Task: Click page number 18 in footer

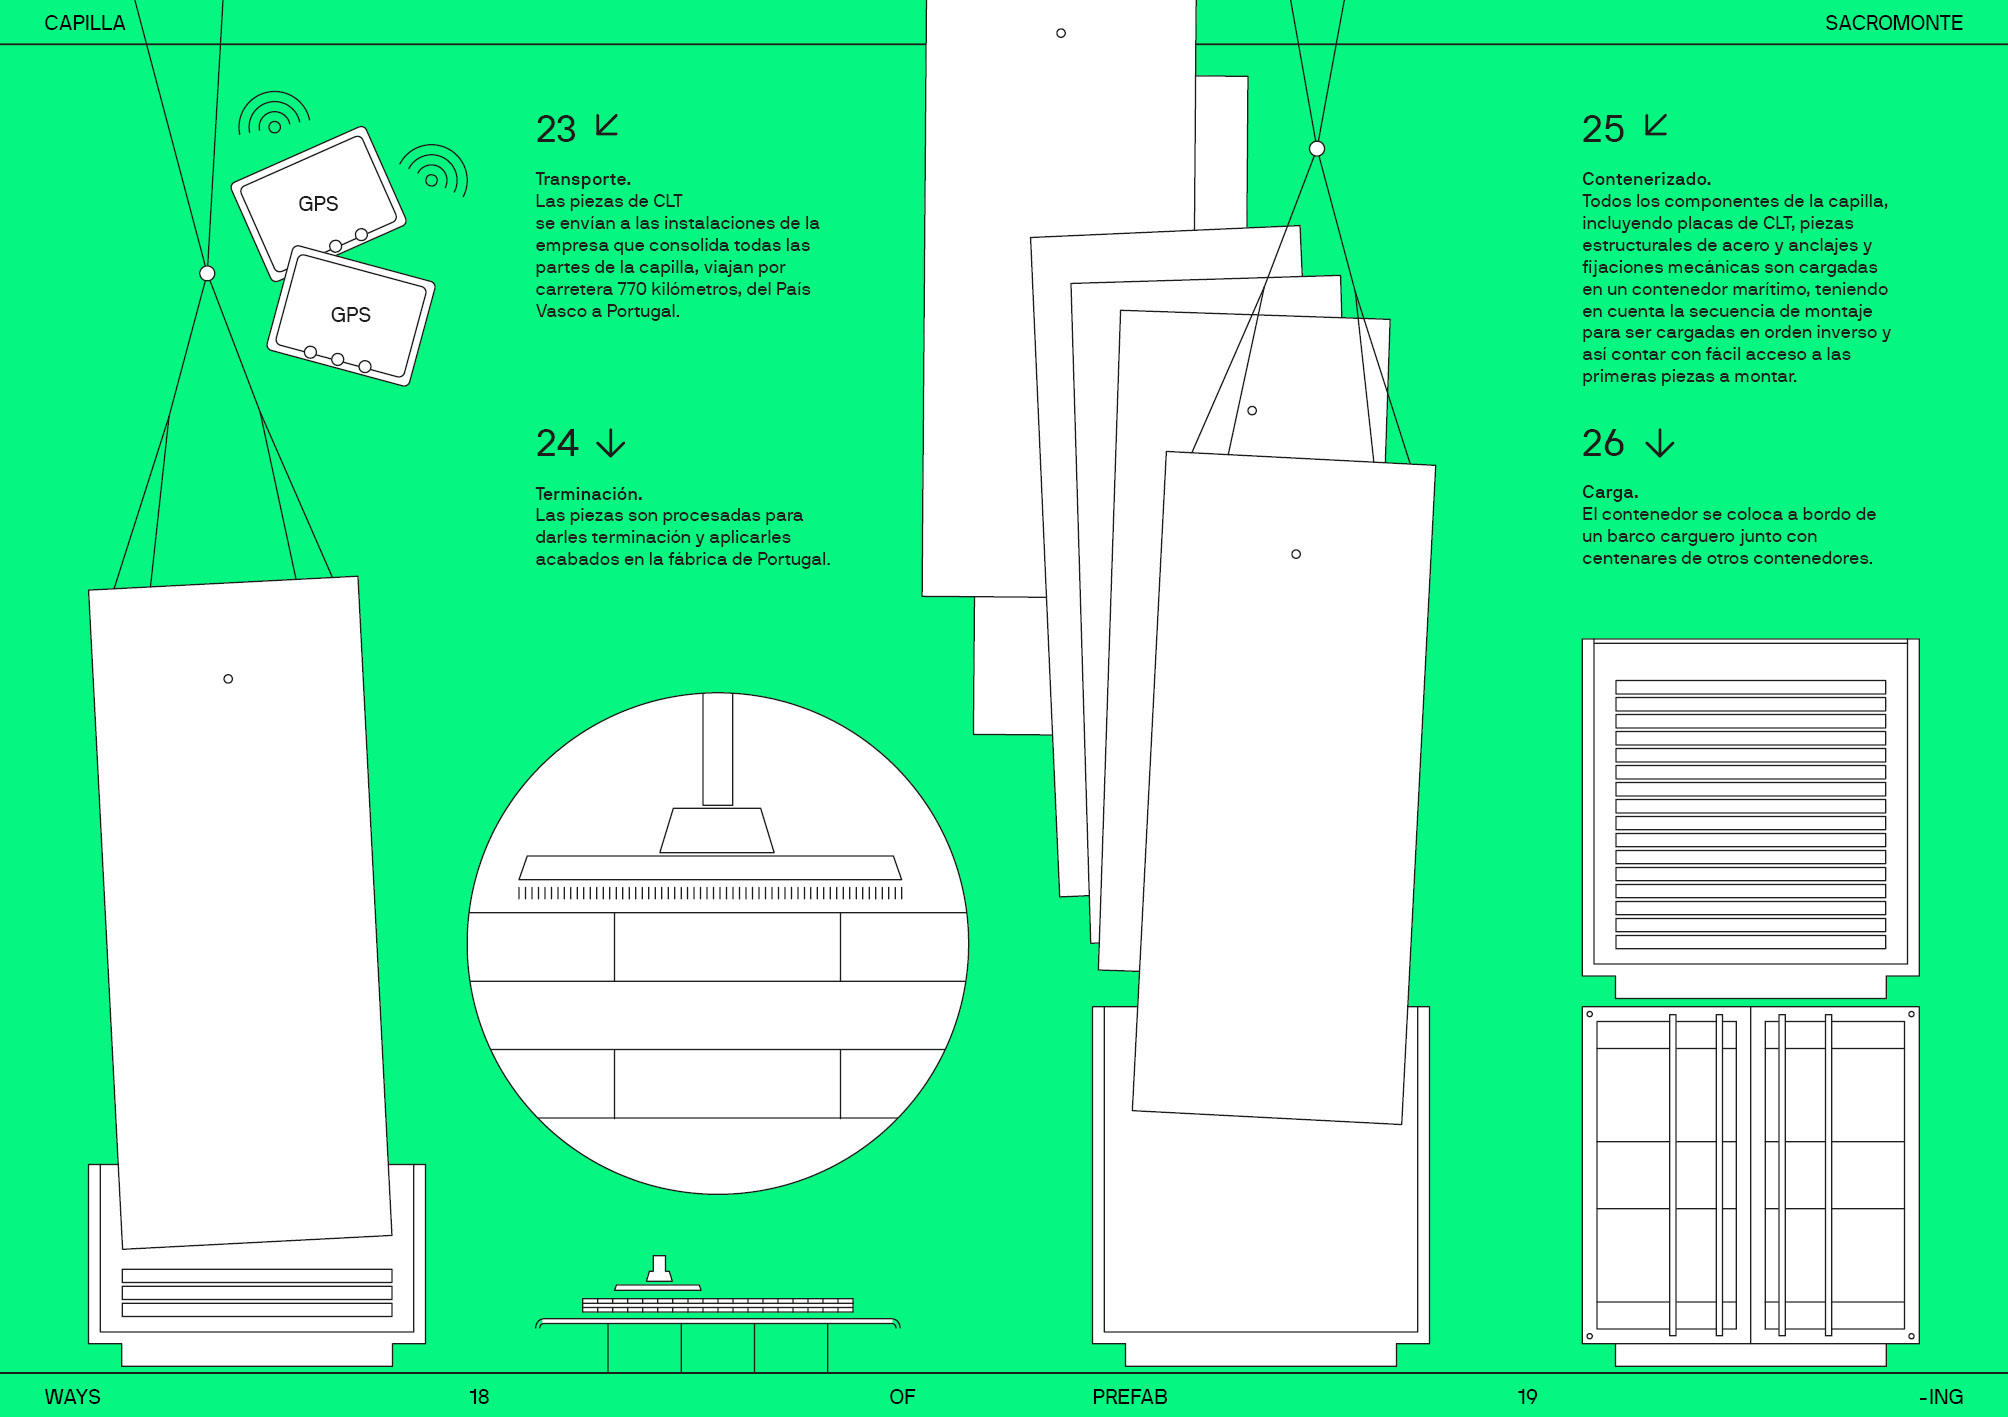Action: pos(479,1396)
